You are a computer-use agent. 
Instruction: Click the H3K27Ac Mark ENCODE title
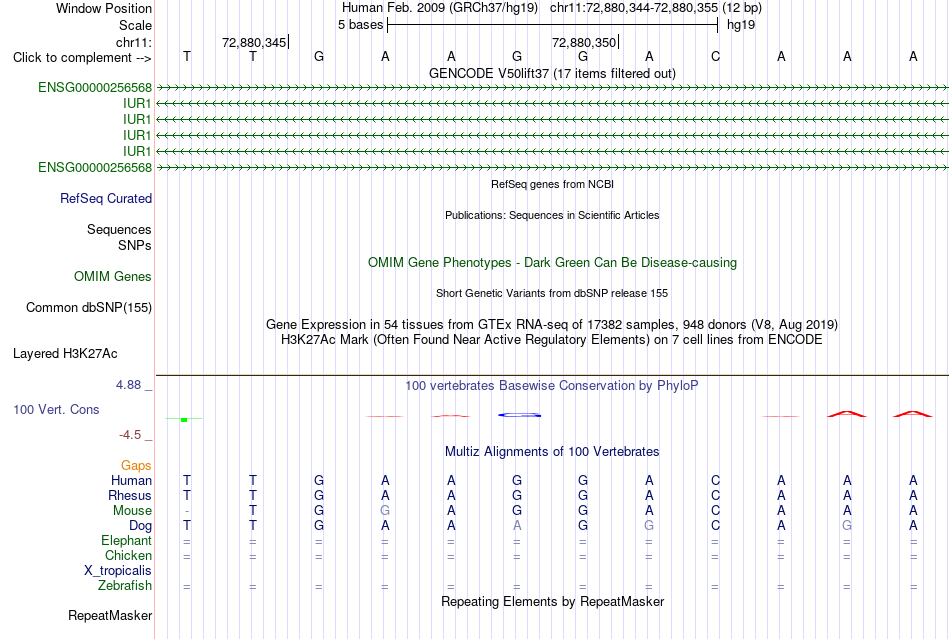pos(552,340)
